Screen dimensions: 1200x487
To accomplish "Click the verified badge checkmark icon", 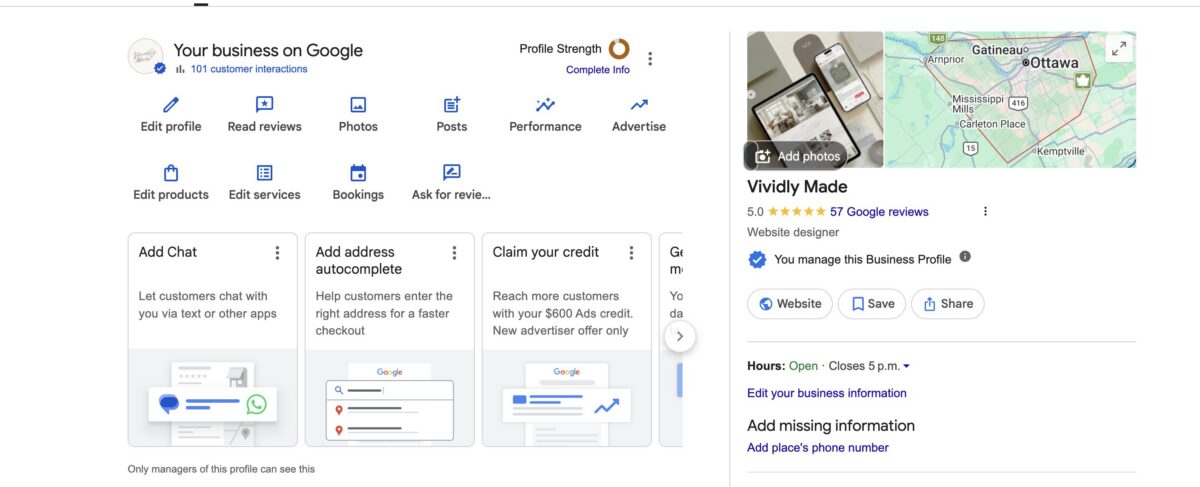I will (x=757, y=260).
